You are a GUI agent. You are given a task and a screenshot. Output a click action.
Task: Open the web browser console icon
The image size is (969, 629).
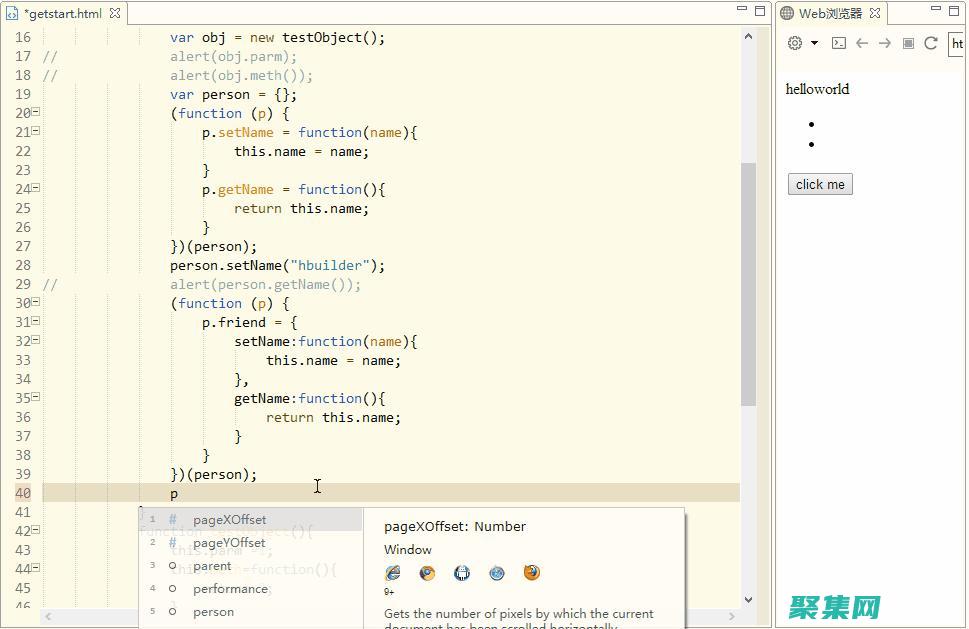pyautogui.click(x=839, y=43)
